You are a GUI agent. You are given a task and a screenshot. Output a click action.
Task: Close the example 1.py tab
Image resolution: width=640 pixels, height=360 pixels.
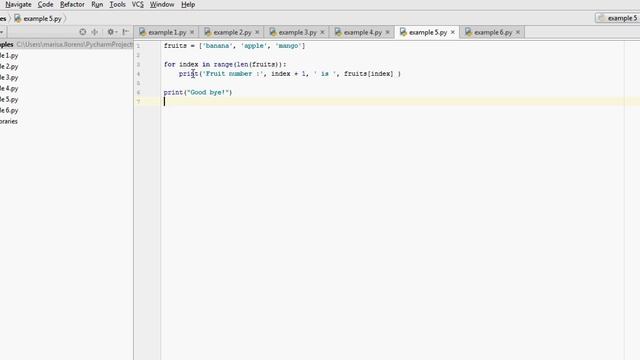(192, 32)
